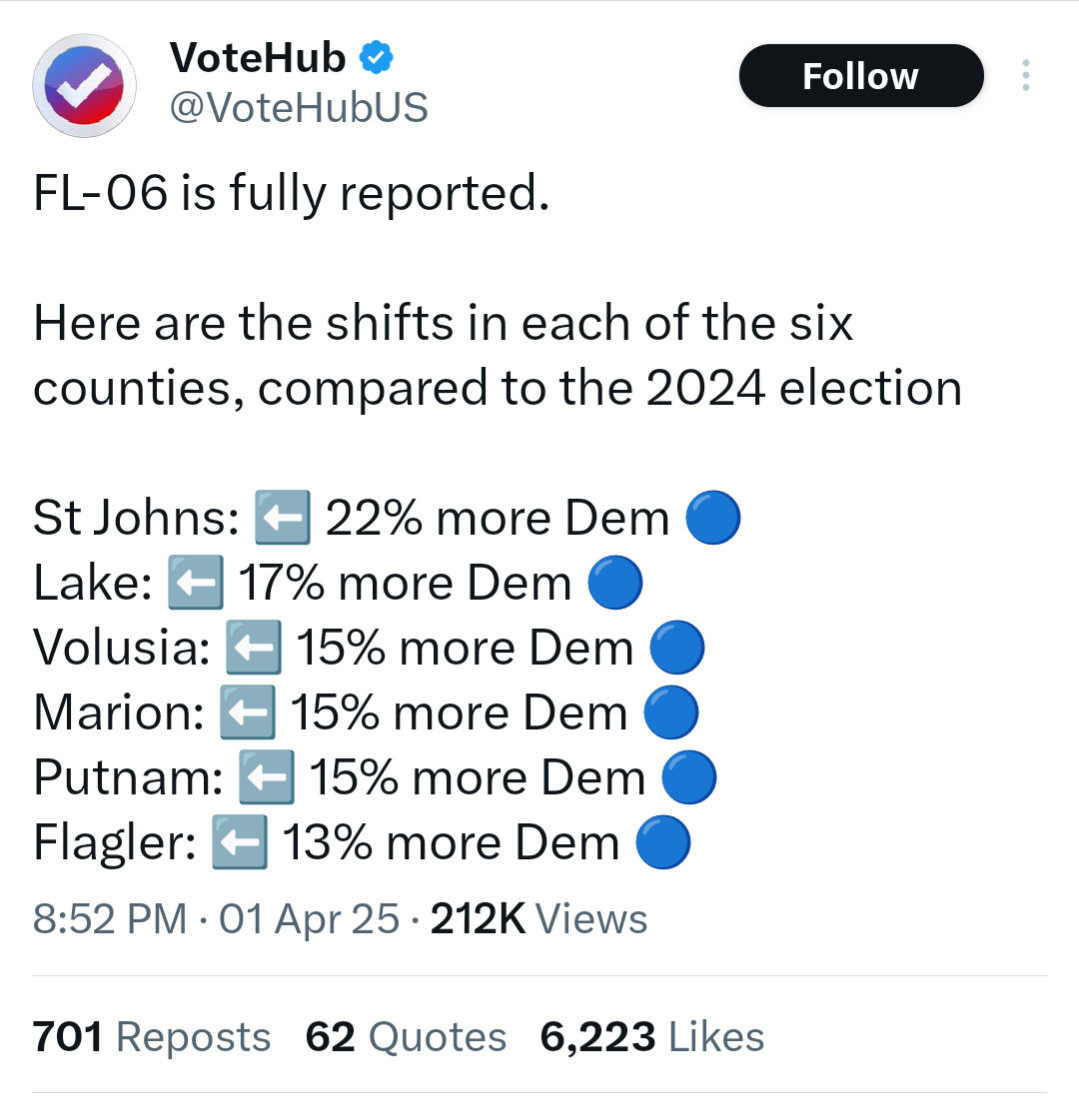1079x1104 pixels.
Task: Click the blue verified badge
Action: tap(376, 59)
